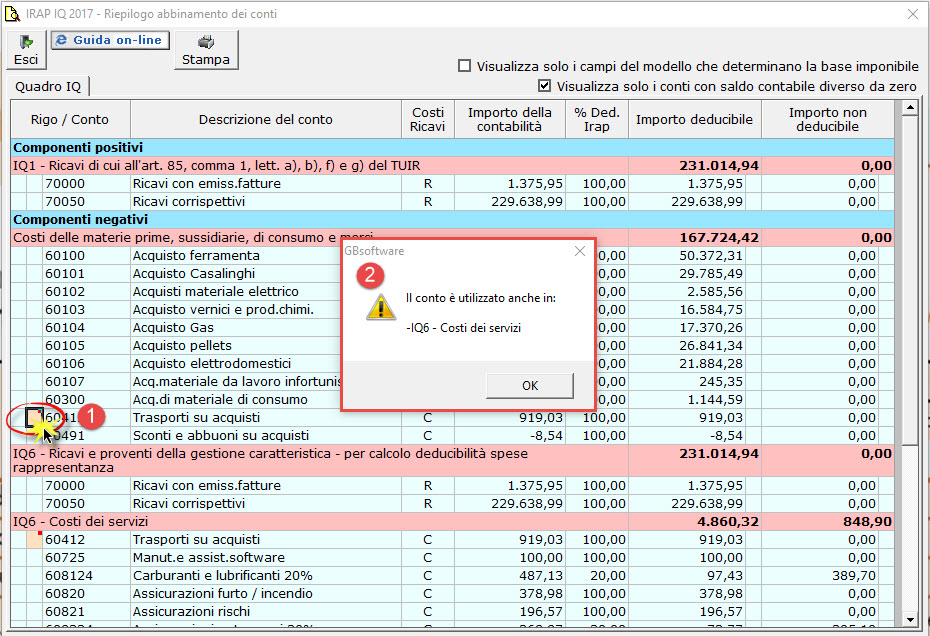This screenshot has width=930, height=636.
Task: Click the non-deductible amount 389,70
Action: coord(853,575)
